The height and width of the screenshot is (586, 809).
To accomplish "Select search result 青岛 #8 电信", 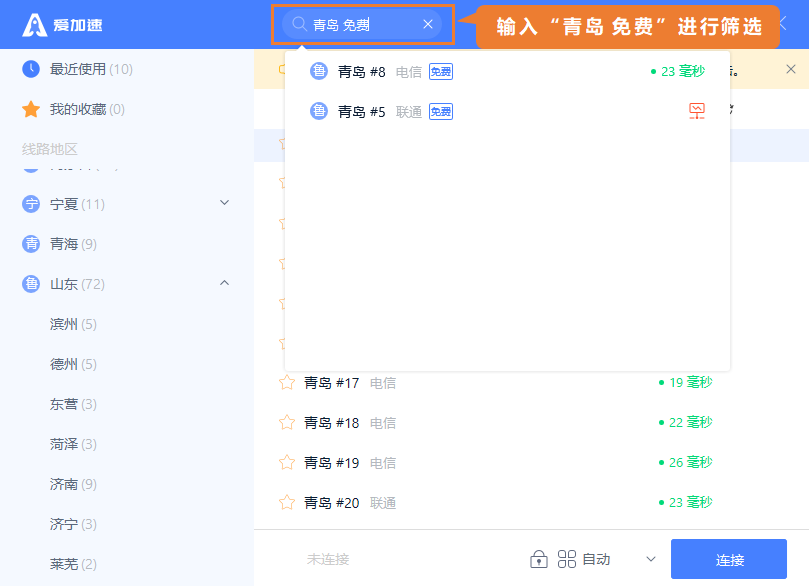I will pyautogui.click(x=507, y=72).
